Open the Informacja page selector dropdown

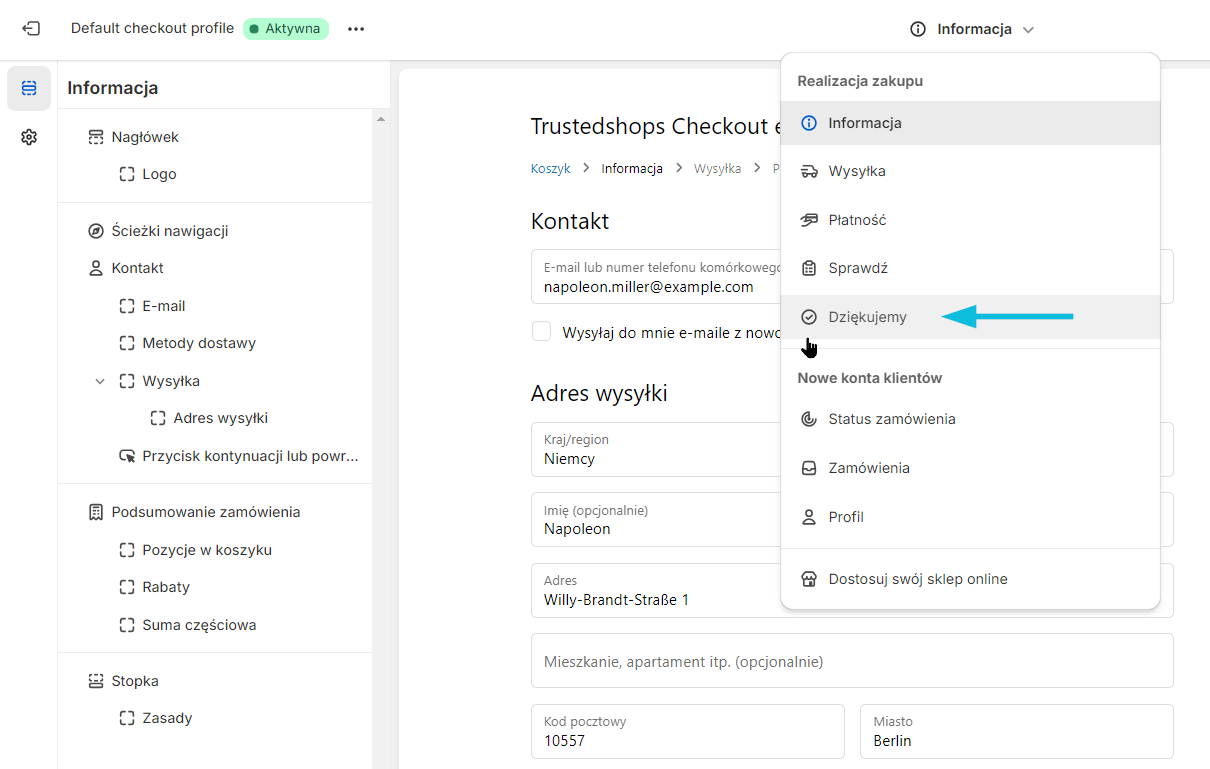click(x=972, y=29)
